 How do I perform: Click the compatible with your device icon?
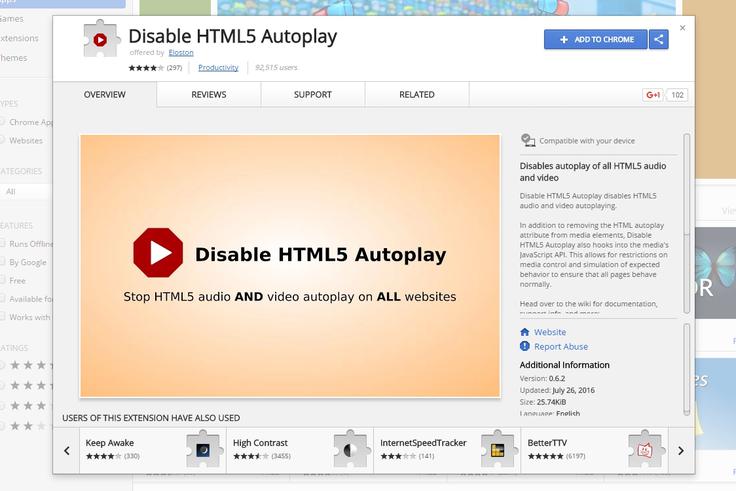pos(528,140)
